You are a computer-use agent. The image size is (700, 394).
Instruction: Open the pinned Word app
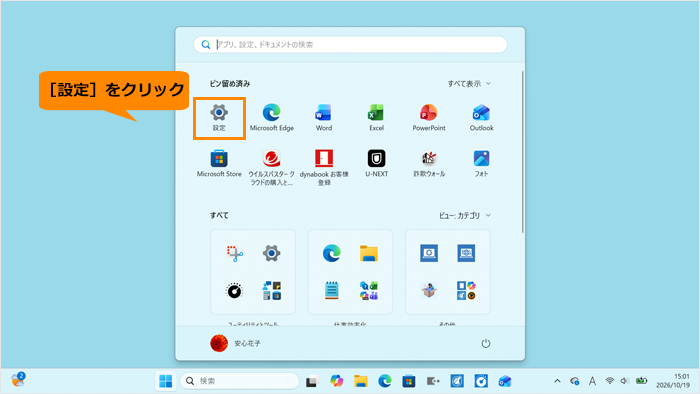(x=324, y=118)
